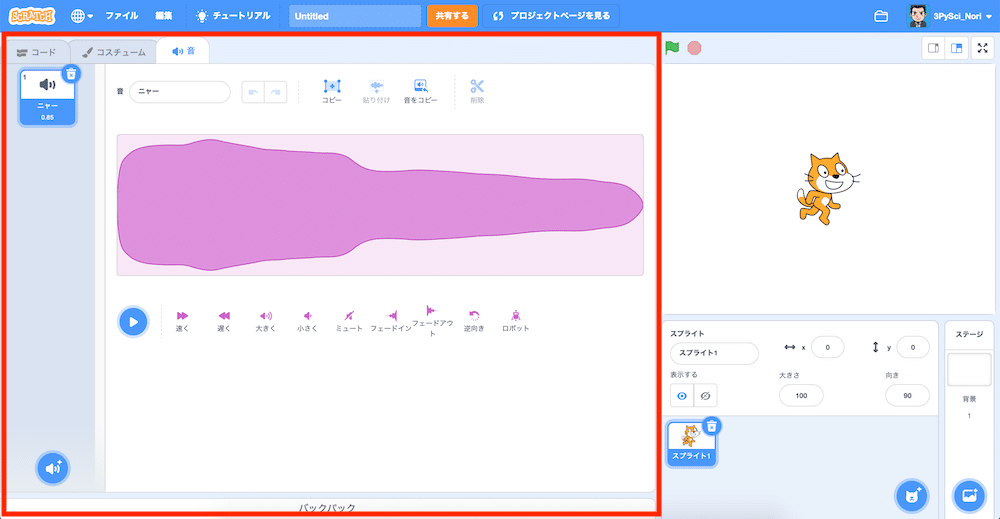
Task: Click the 削除 scissors icon
Action: point(477,91)
